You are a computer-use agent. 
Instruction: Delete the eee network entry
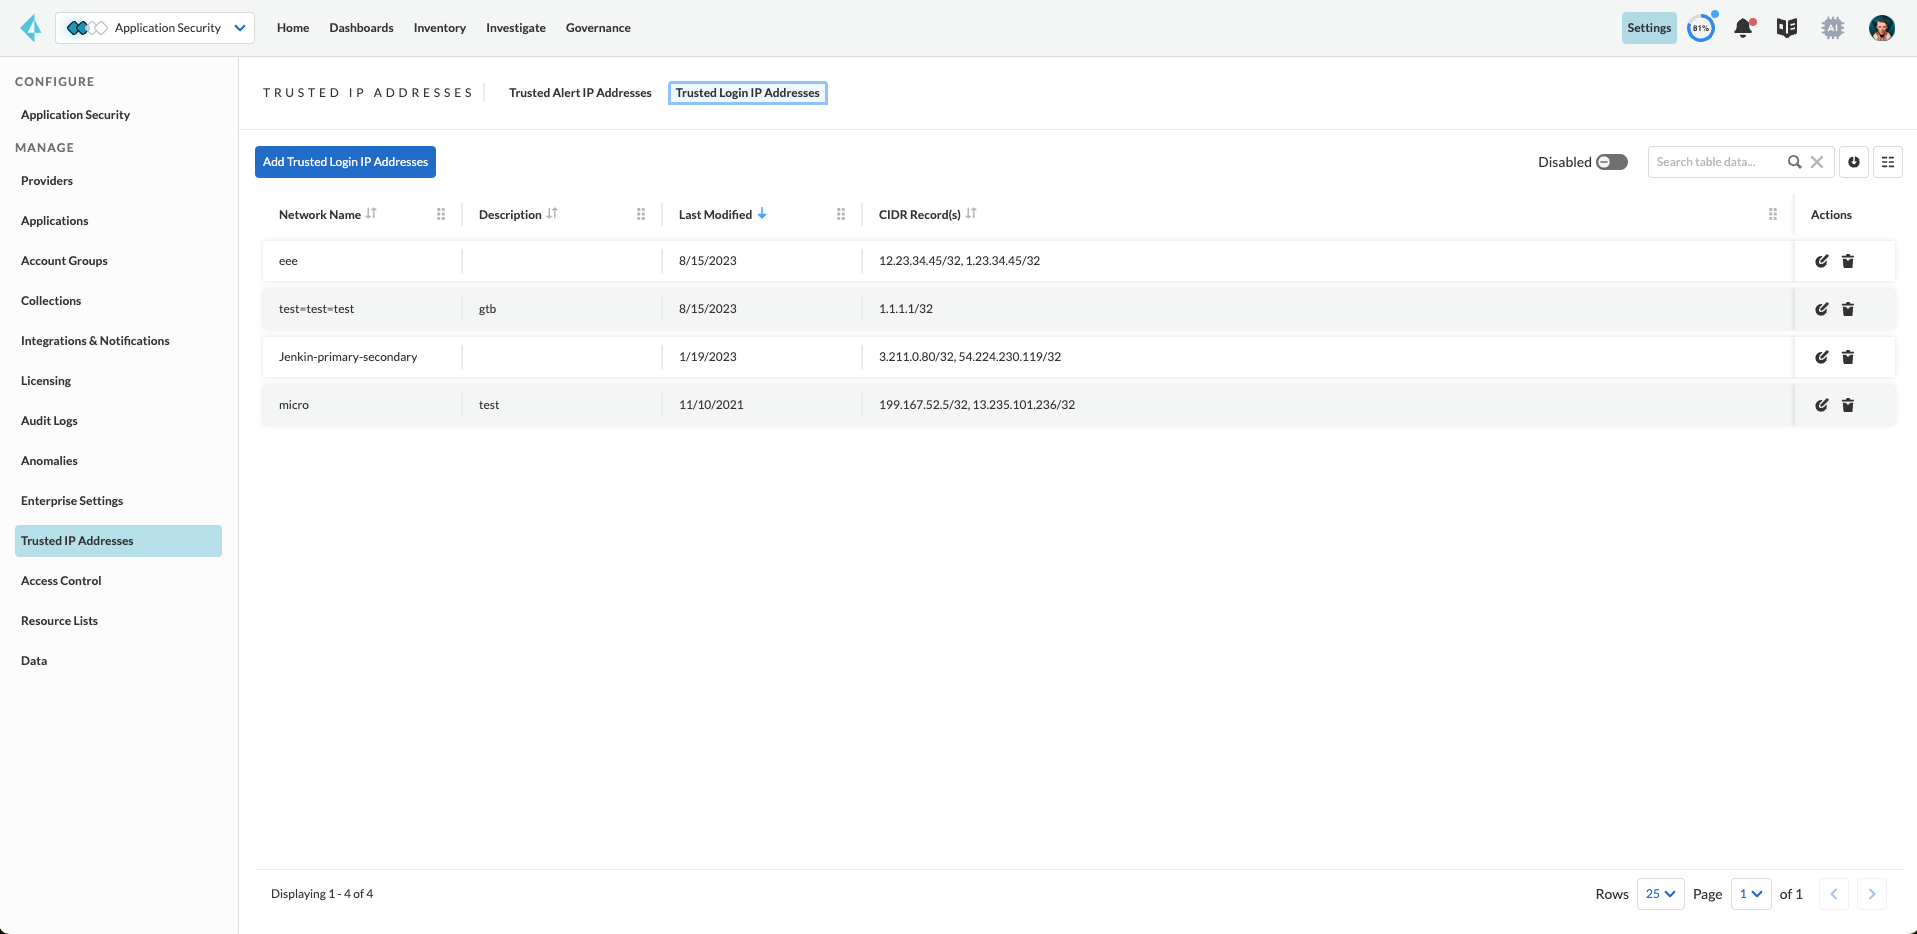[1848, 261]
